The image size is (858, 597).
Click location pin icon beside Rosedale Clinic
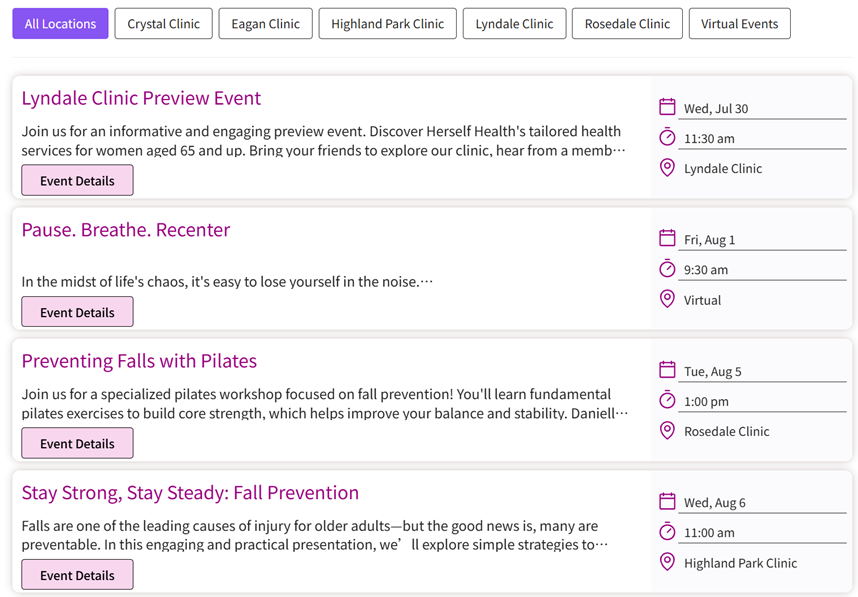[x=667, y=431]
